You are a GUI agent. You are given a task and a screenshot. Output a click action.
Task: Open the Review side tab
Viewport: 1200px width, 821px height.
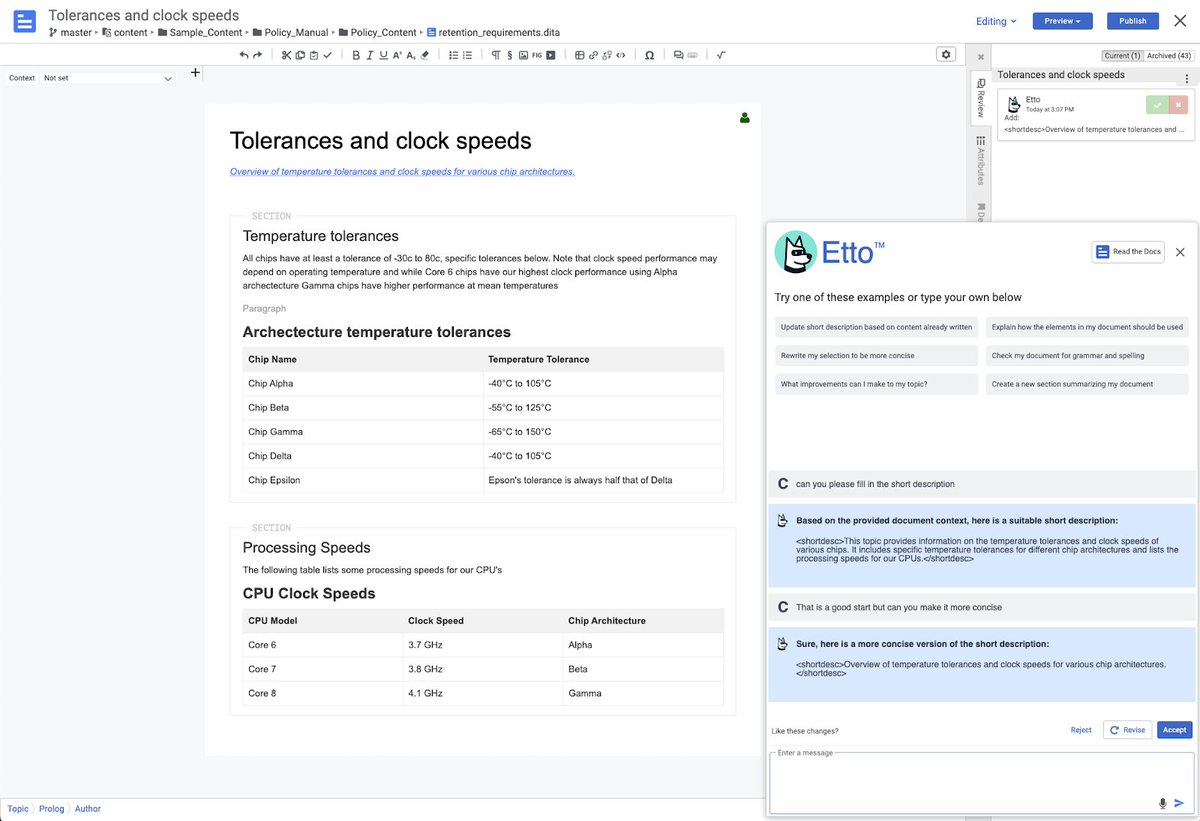[981, 97]
